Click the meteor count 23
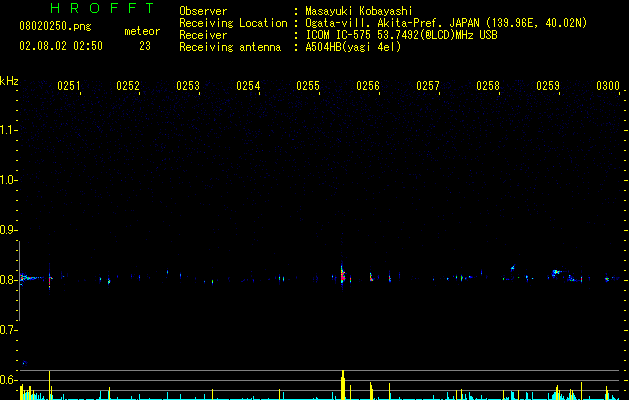Screen dimensions: 629x400 pos(145,46)
